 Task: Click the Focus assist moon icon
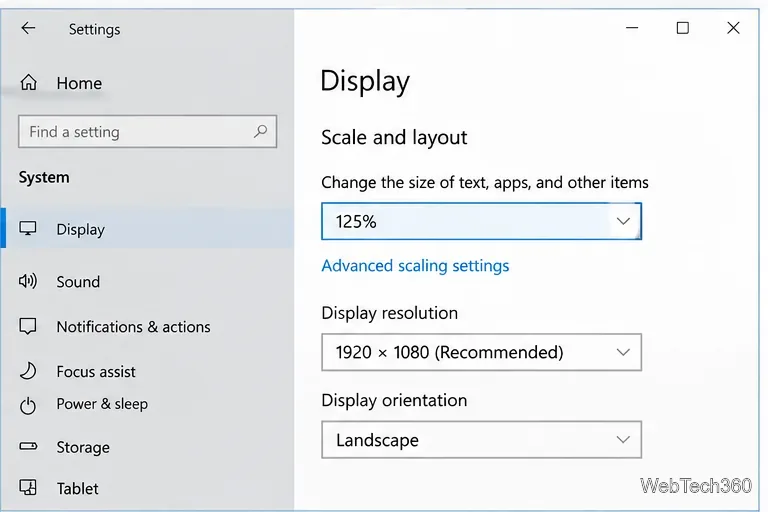pos(28,371)
